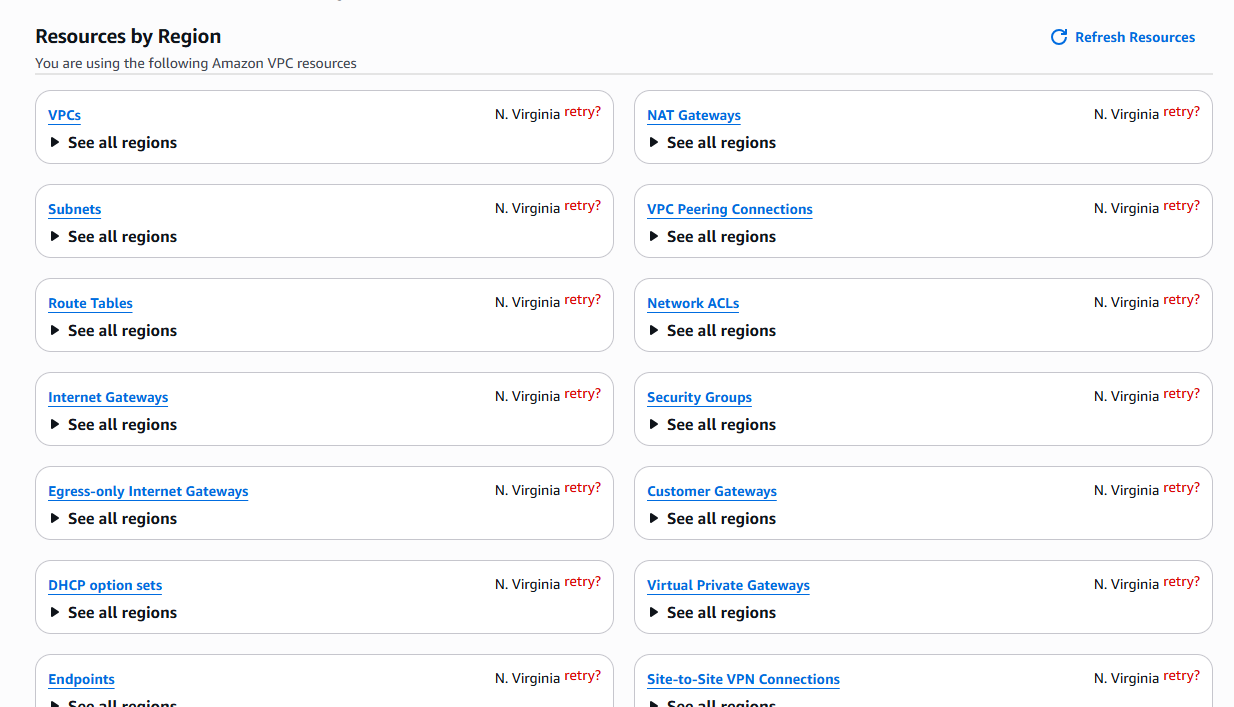Open the Endpoints link

click(81, 679)
